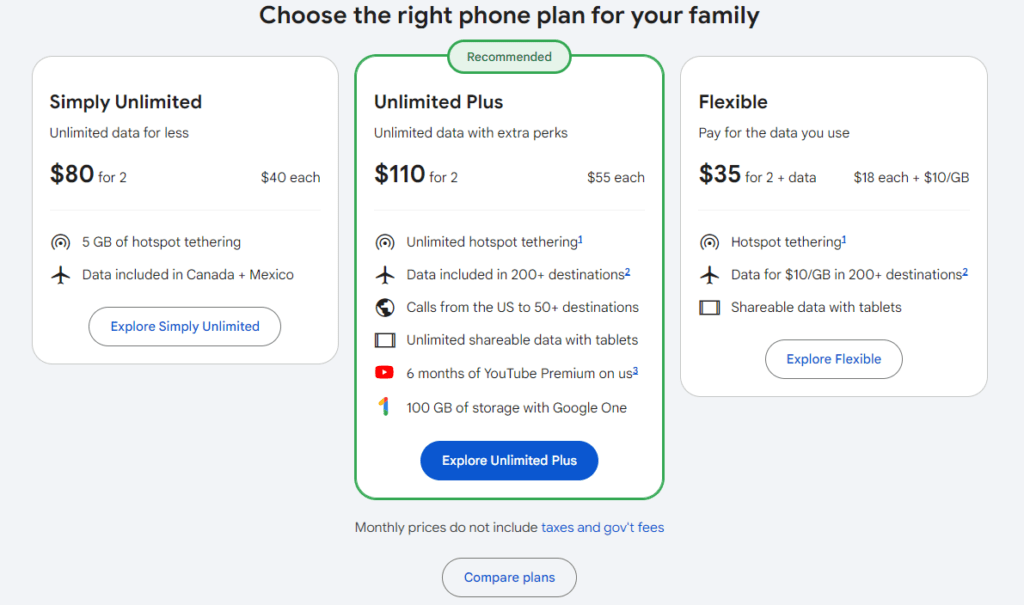Image resolution: width=1024 pixels, height=605 pixels.
Task: Select the Explore Flexible button
Action: click(834, 359)
